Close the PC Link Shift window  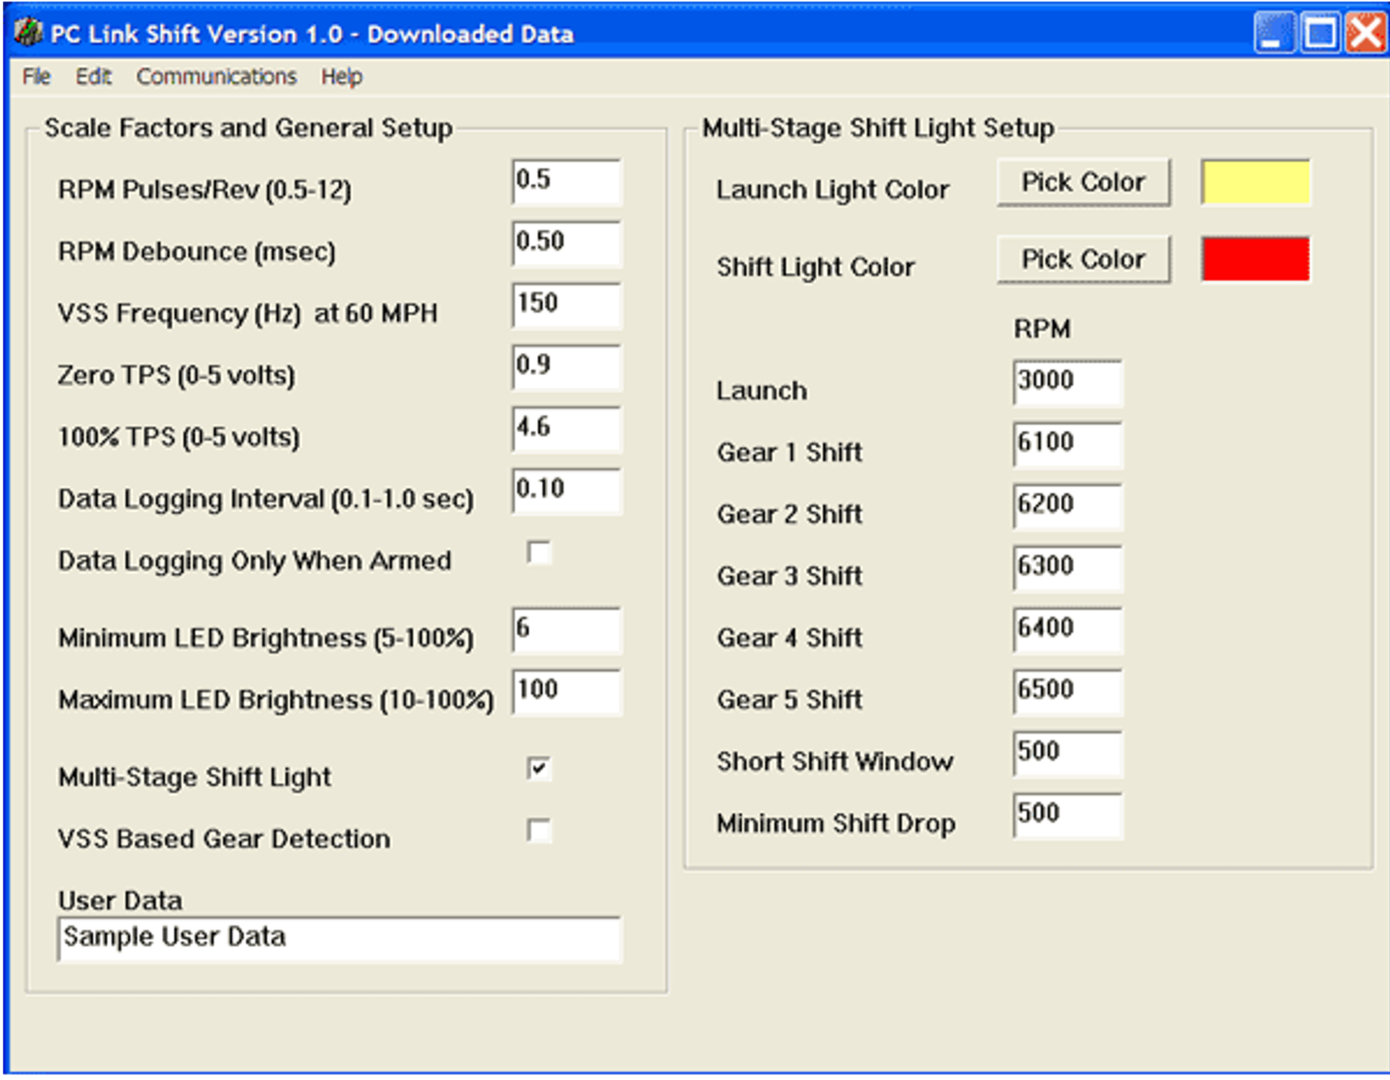pos(1365,33)
